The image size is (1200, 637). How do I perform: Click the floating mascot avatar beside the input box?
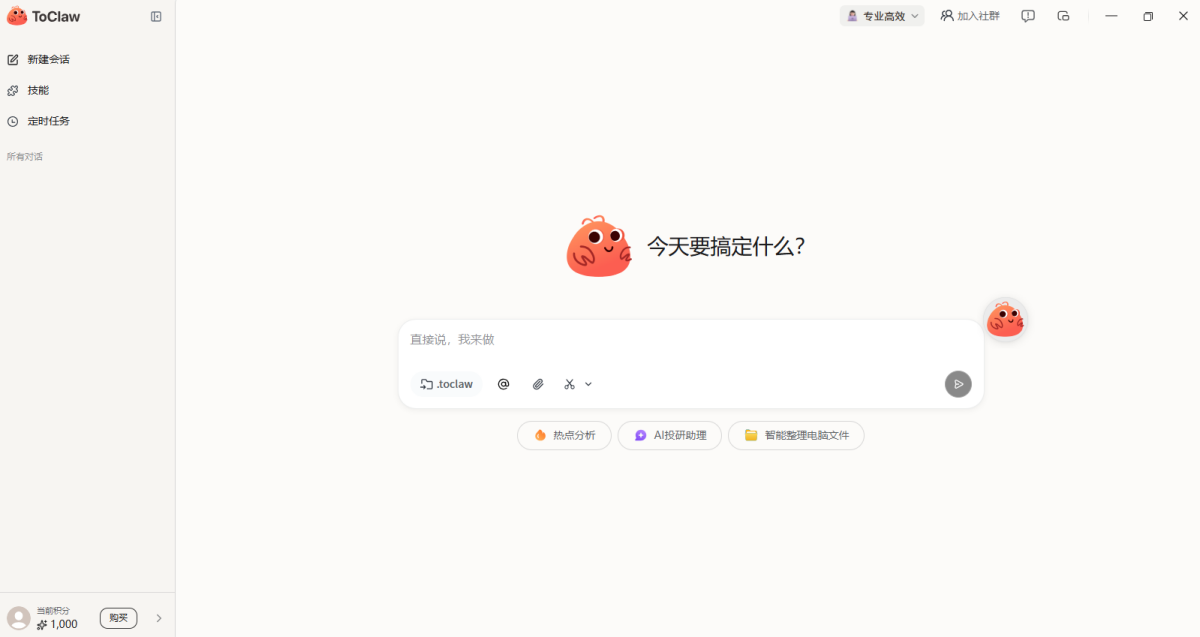1005,320
